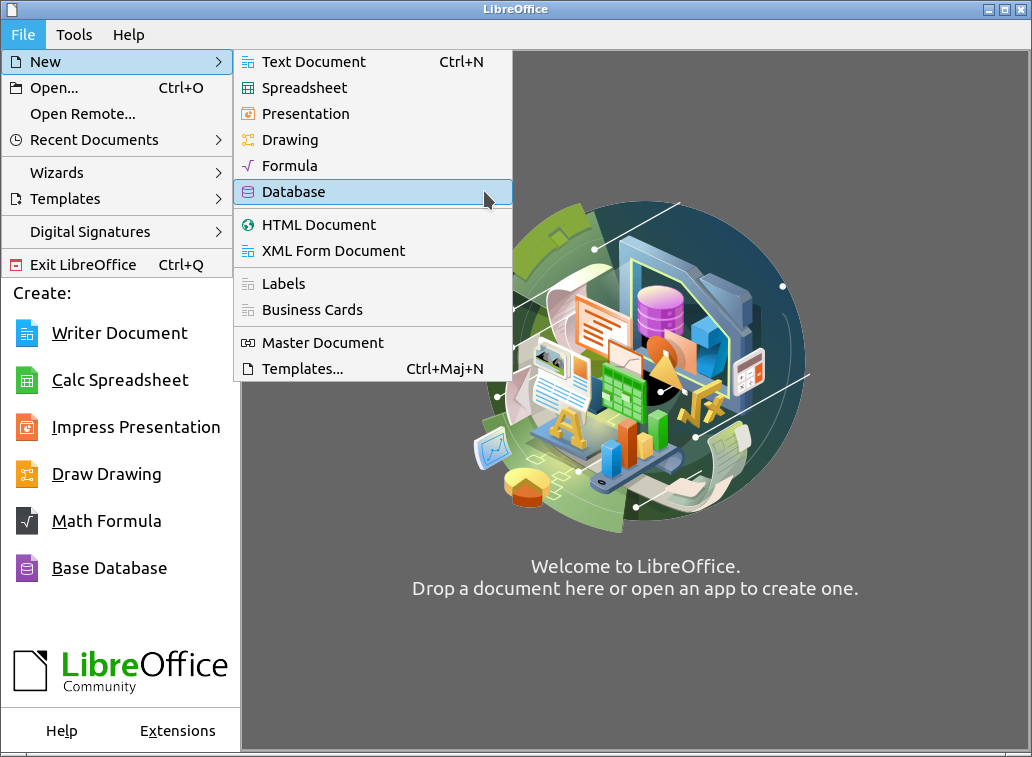Screen dimensions: 1032x757
Task: Click the Ctrl+Q shortcut text
Action: tap(181, 265)
